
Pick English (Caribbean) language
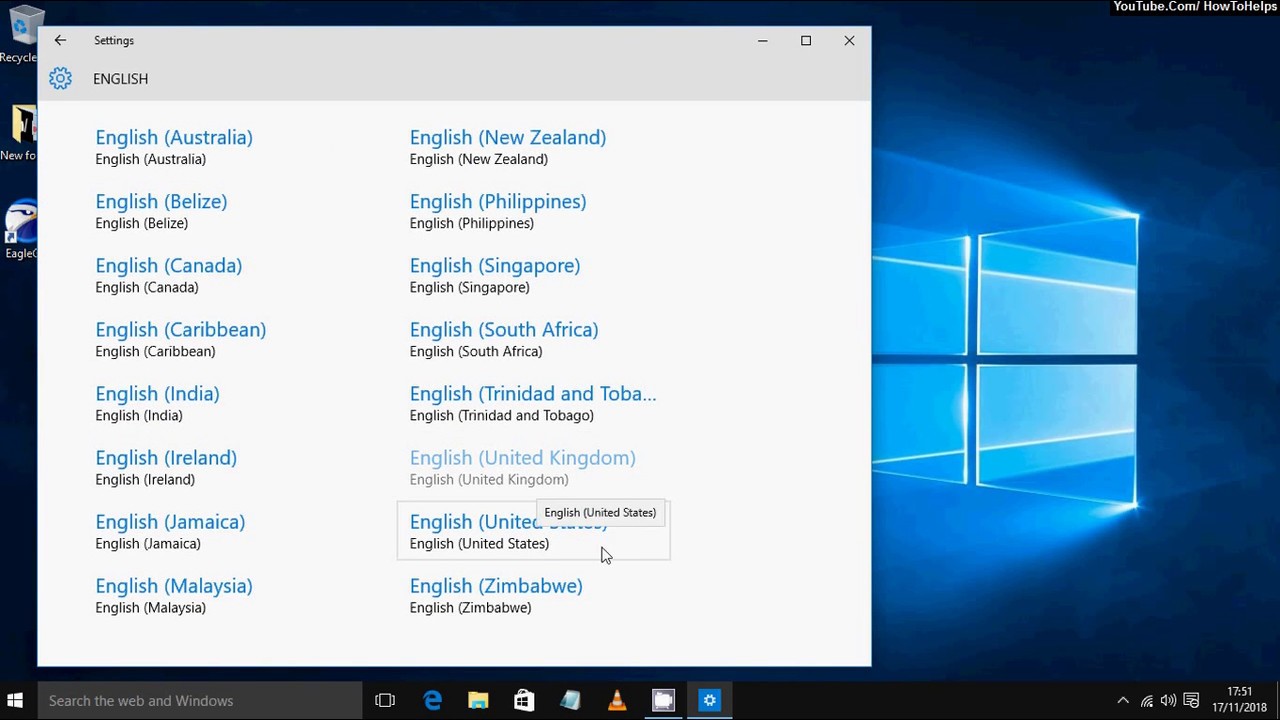coord(180,339)
